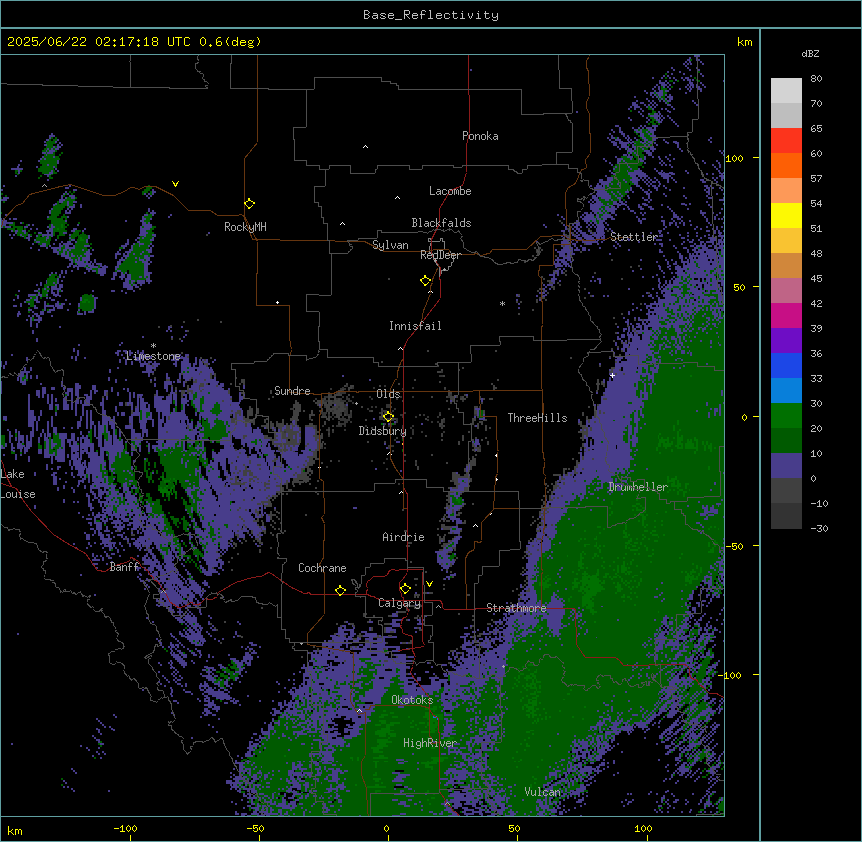Click the 0 tick on horizontal axis

386,828
